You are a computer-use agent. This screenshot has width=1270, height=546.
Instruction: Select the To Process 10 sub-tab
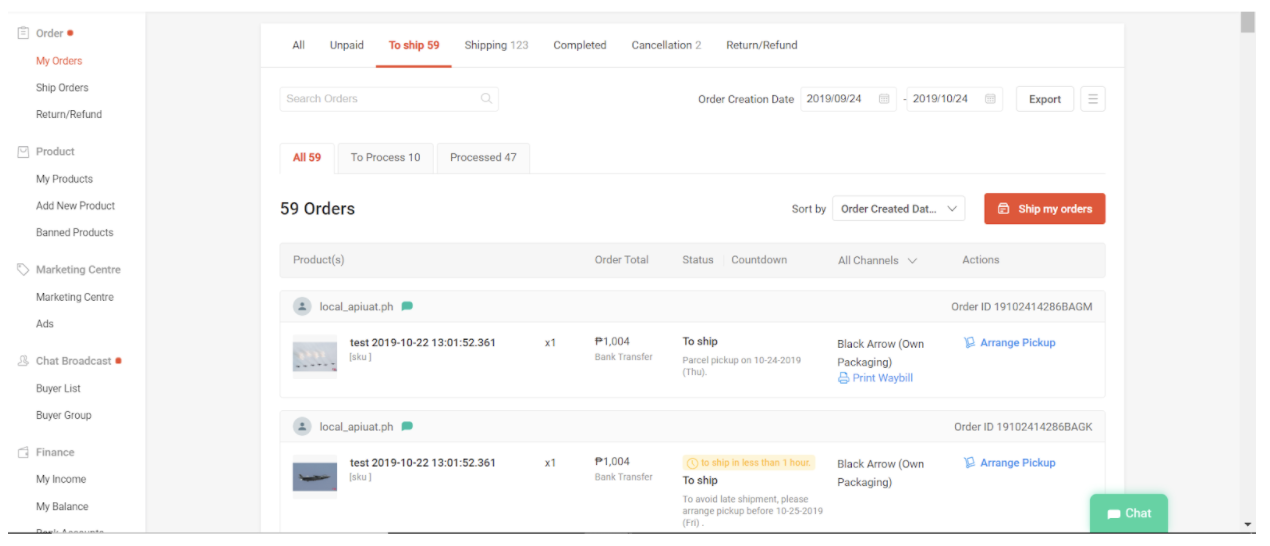[x=385, y=157]
